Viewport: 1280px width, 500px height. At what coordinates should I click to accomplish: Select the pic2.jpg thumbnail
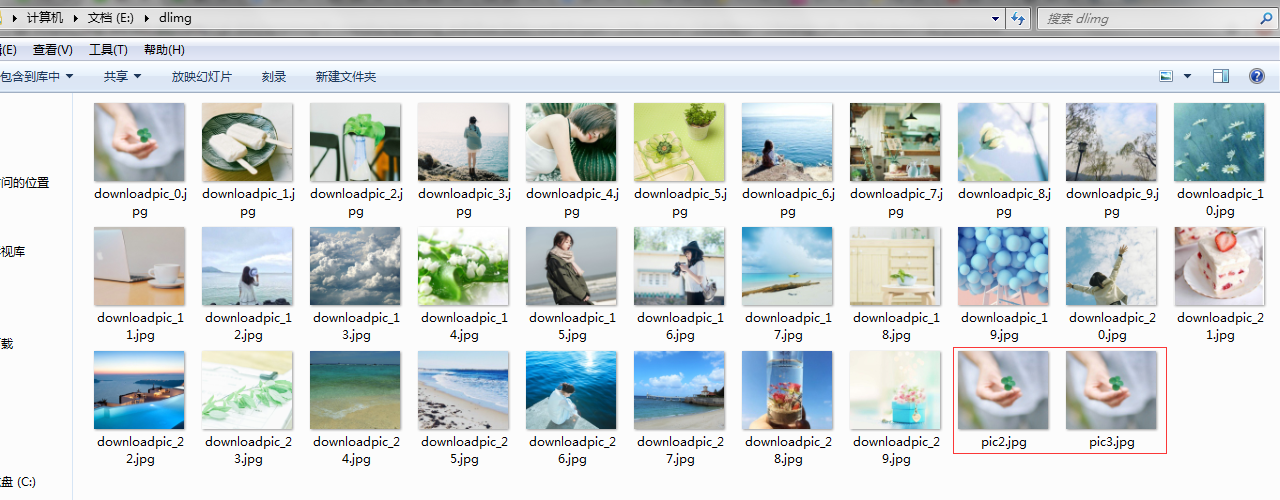pos(1003,390)
